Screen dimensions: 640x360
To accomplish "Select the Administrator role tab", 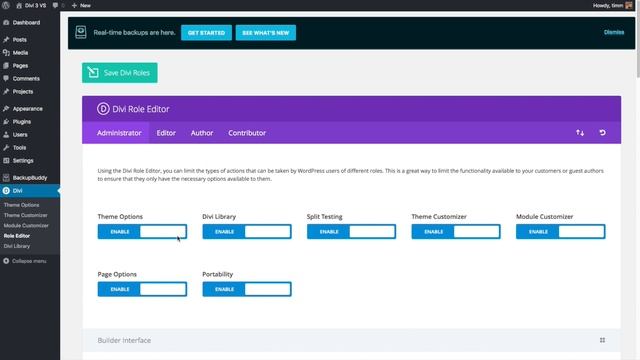I will (119, 133).
